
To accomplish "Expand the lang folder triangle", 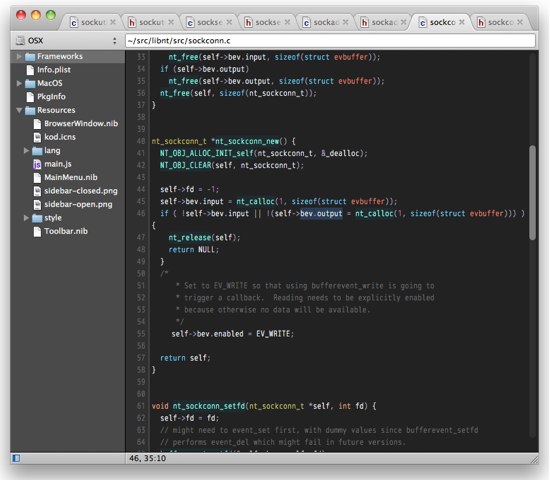I will coord(26,151).
